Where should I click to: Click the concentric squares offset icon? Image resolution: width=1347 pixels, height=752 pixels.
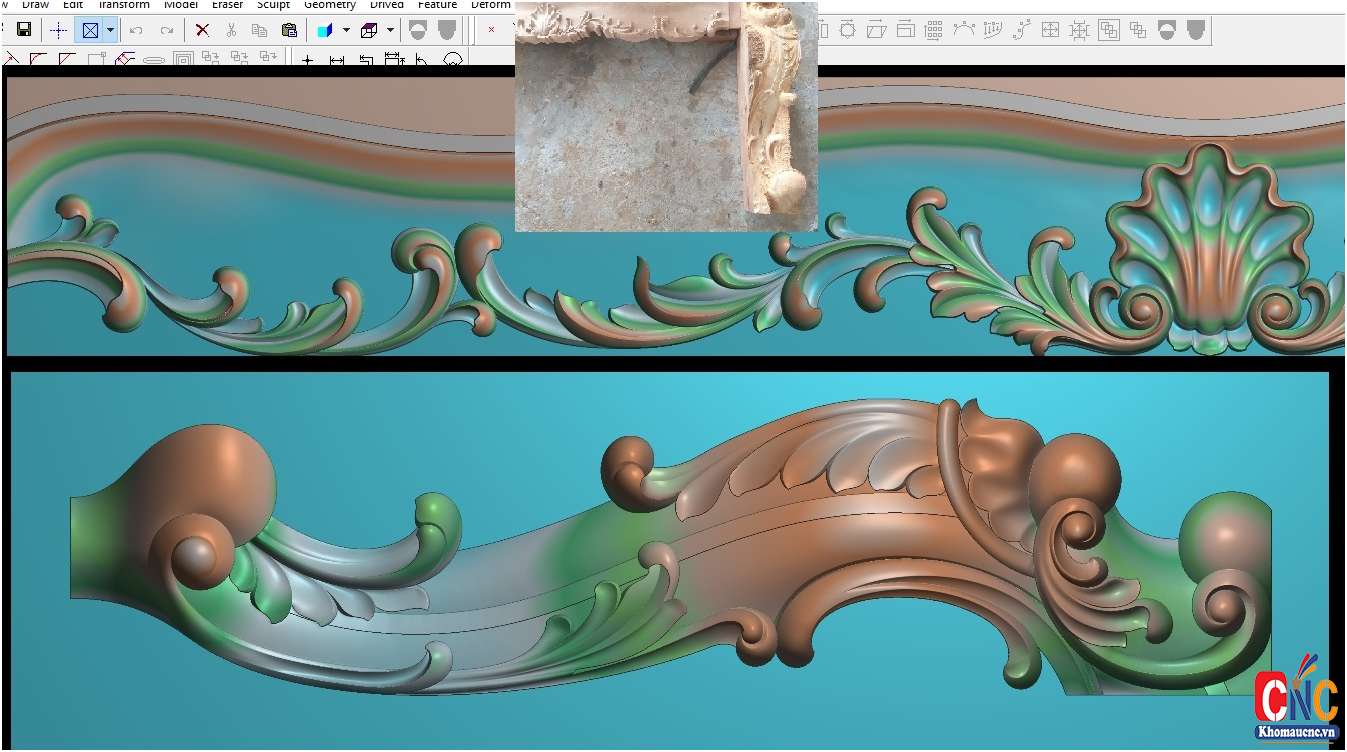click(183, 60)
